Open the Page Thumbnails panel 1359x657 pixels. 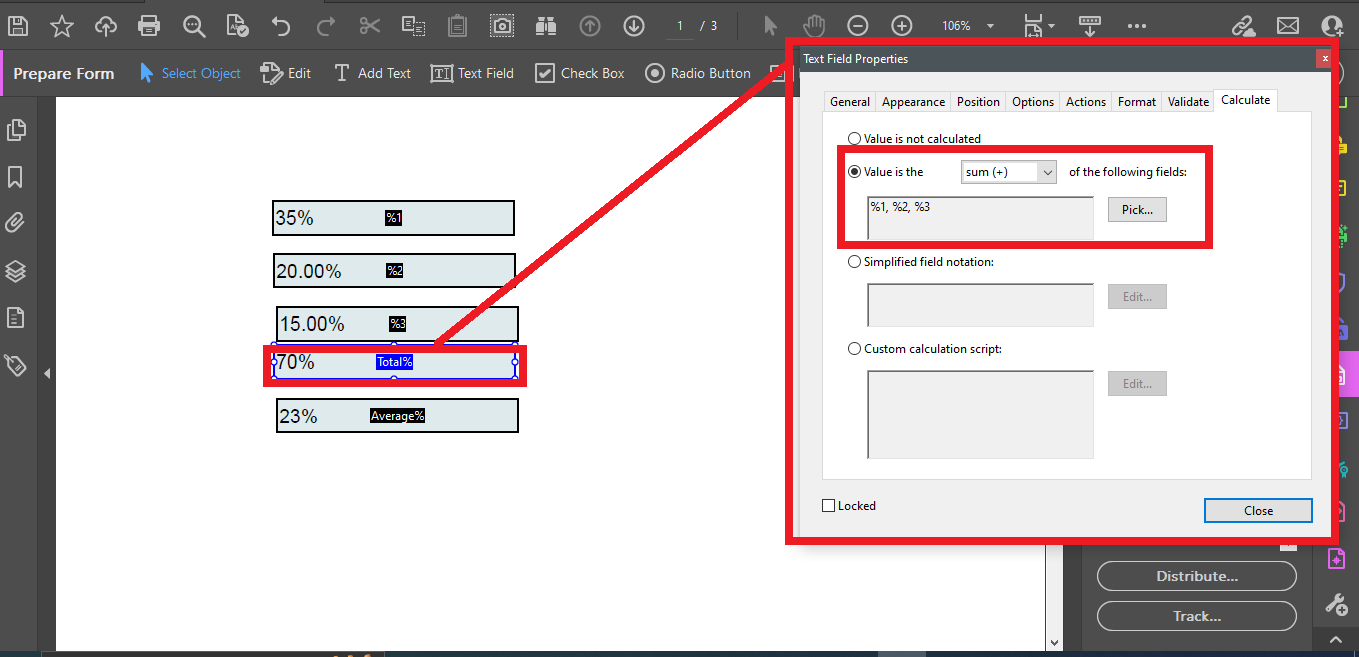(x=16, y=130)
